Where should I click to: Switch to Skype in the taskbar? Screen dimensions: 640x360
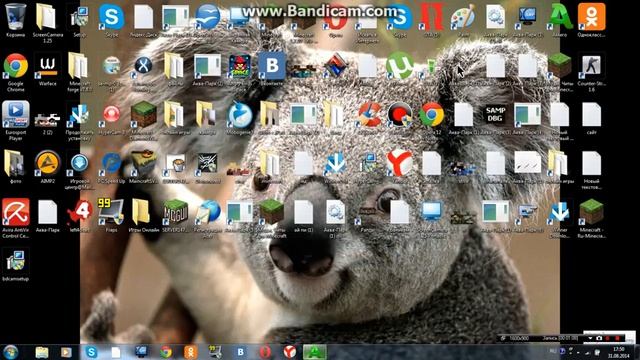tap(91, 352)
